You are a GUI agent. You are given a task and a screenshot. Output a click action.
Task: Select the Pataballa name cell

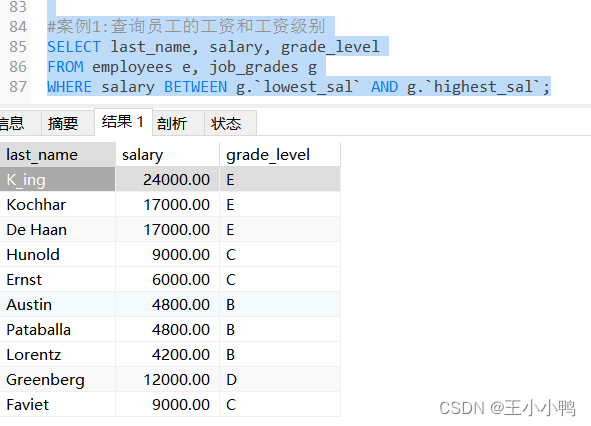[58, 329]
